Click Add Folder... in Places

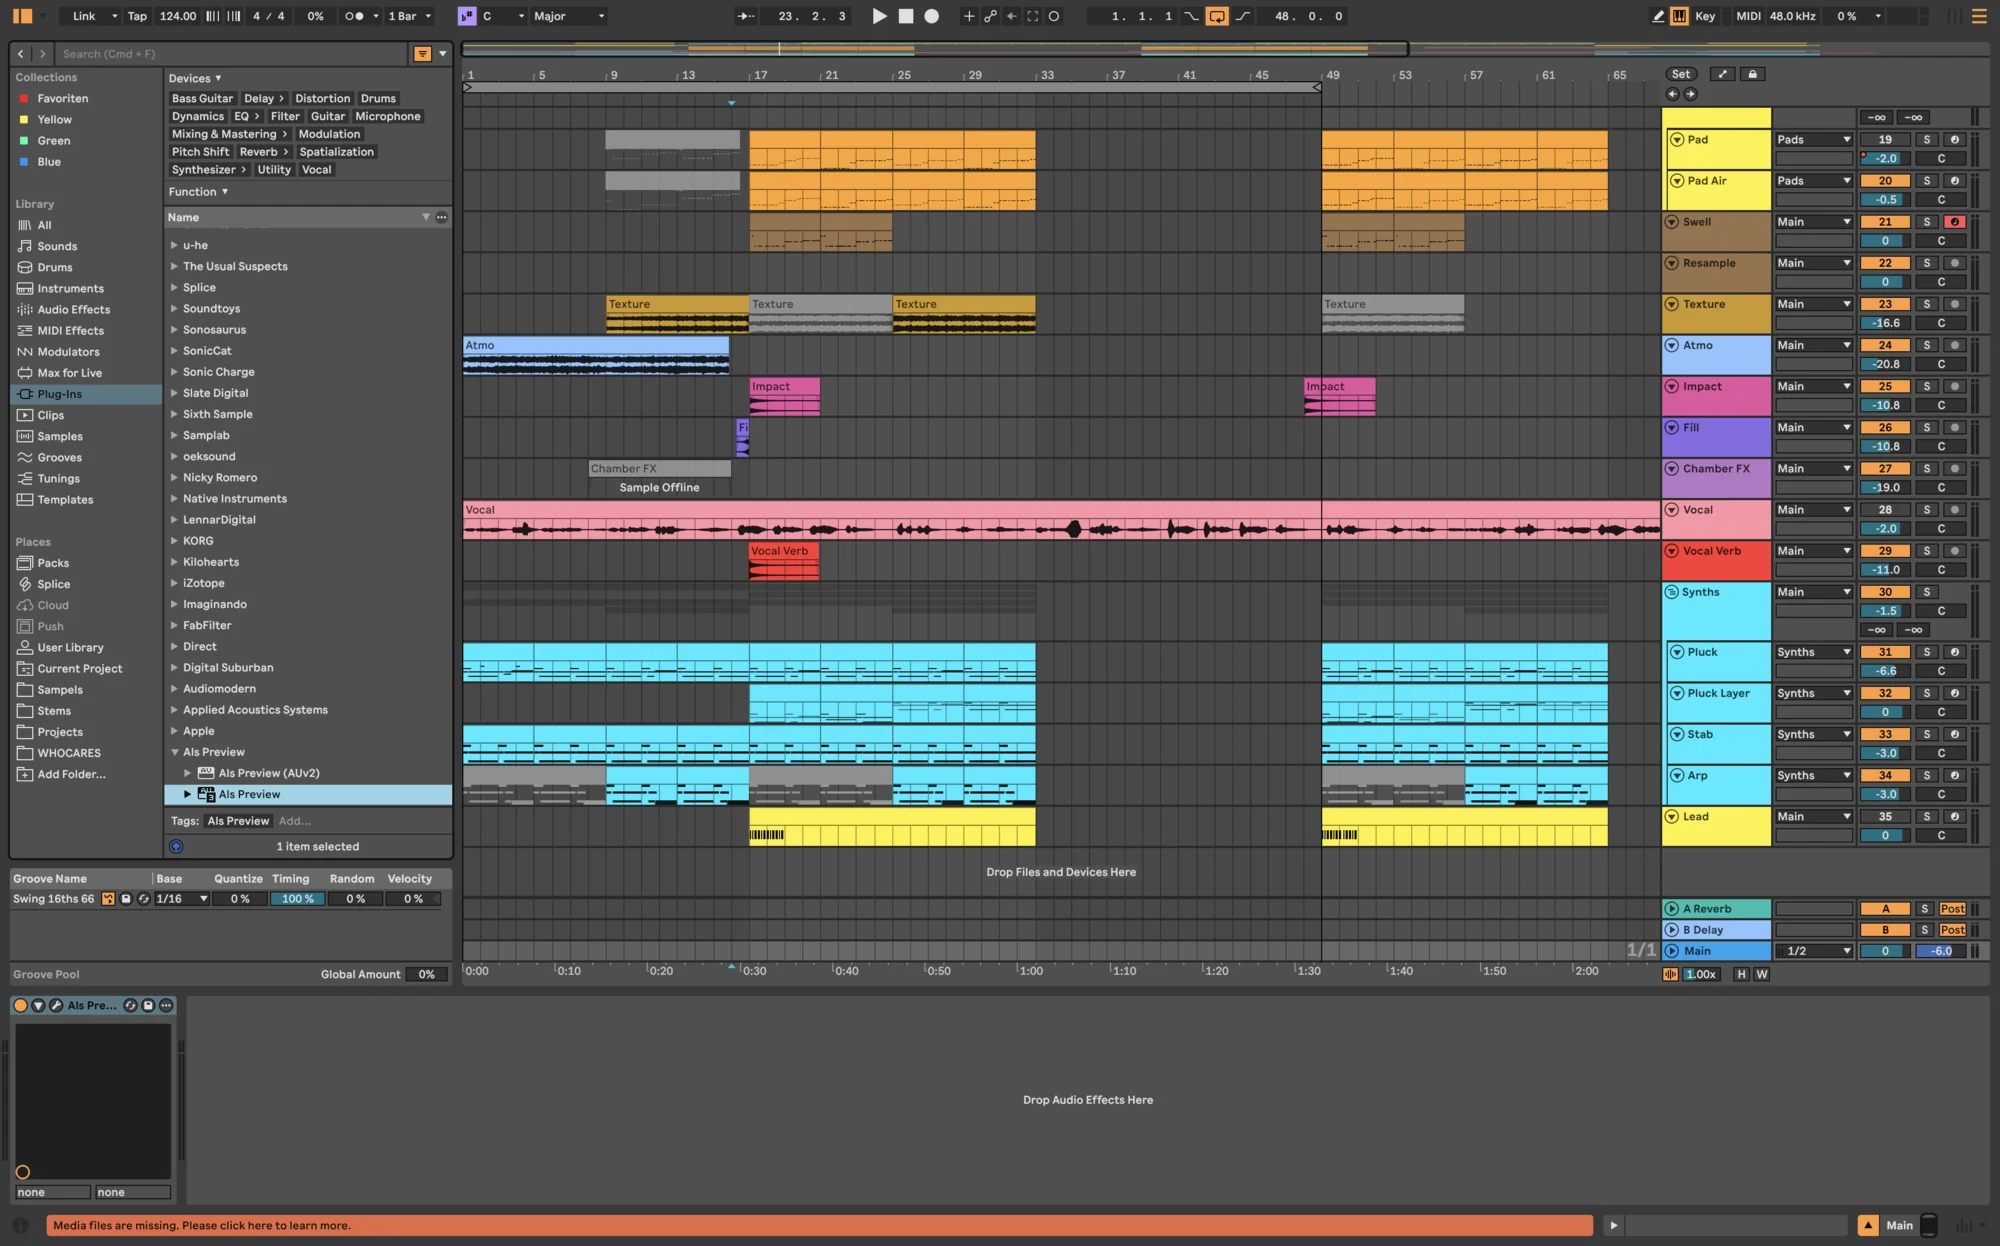[x=71, y=774]
